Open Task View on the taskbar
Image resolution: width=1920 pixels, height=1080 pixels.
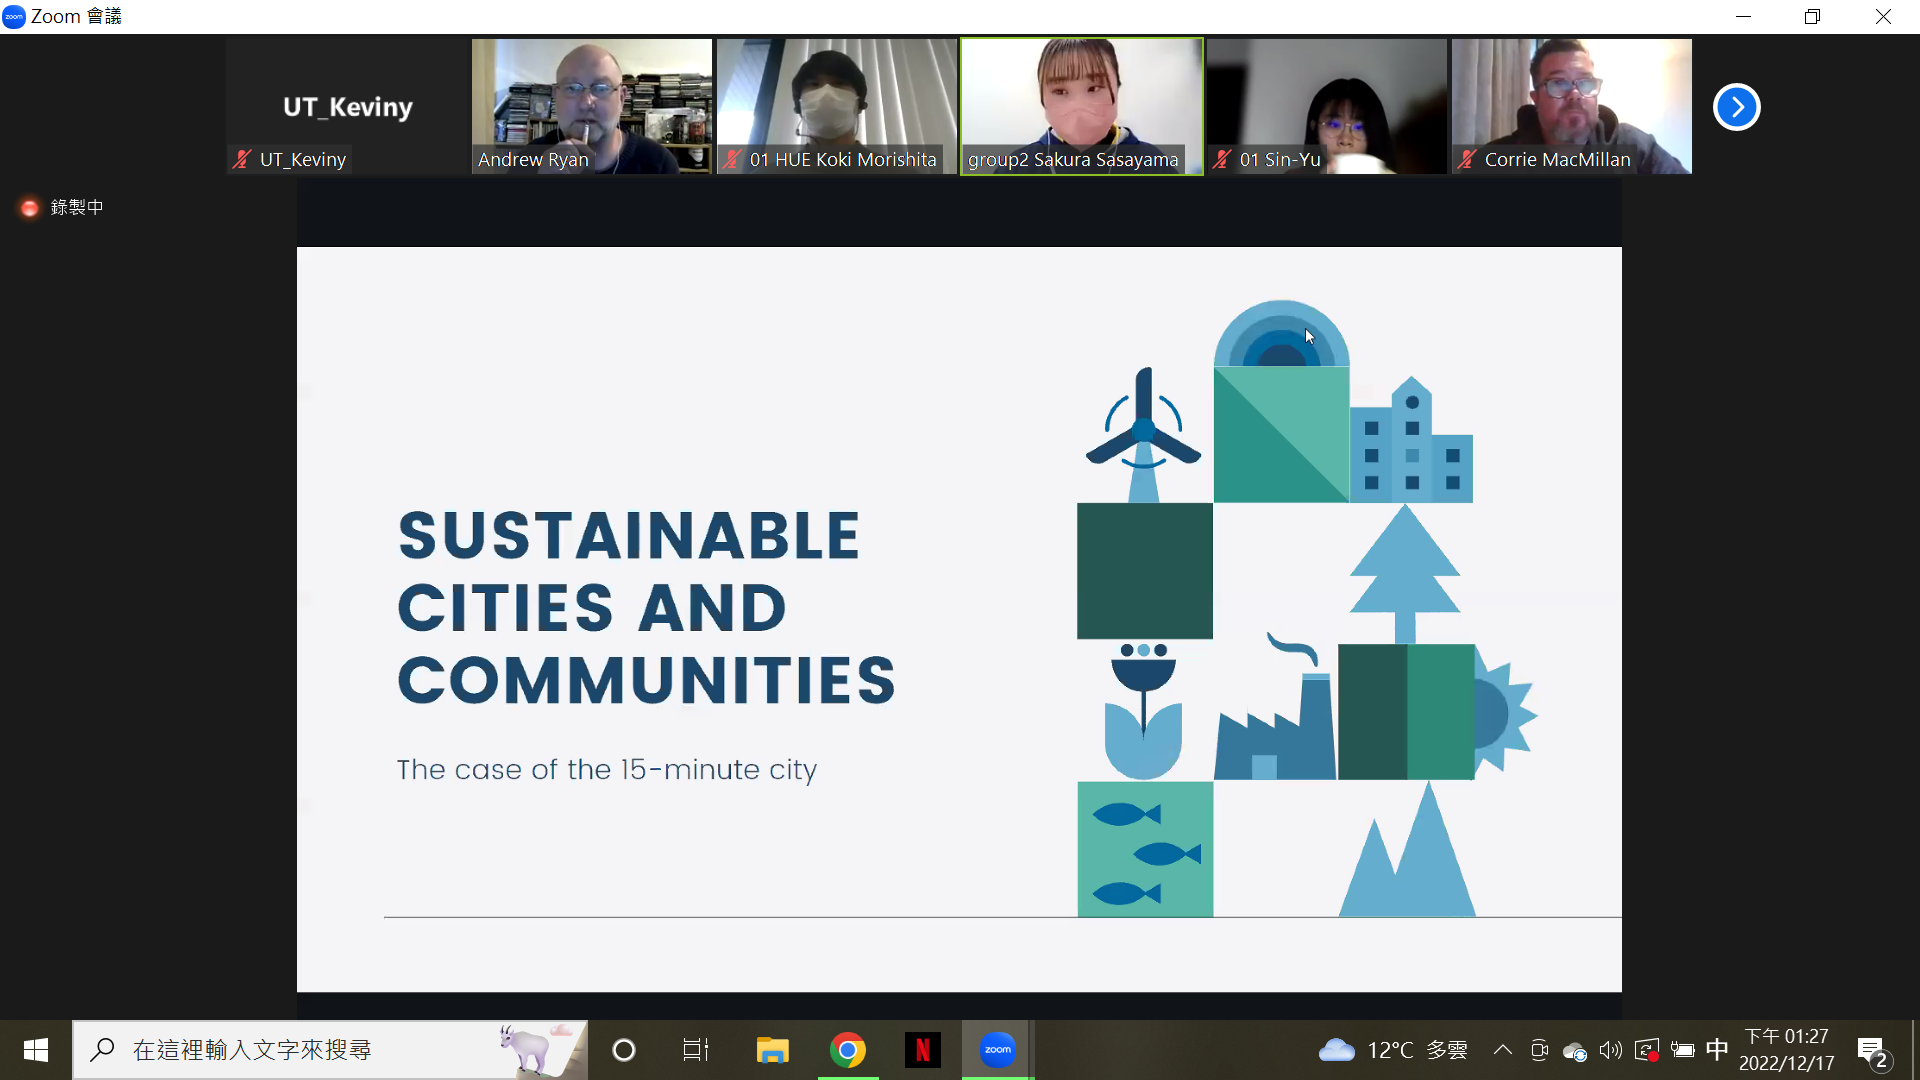696,1050
